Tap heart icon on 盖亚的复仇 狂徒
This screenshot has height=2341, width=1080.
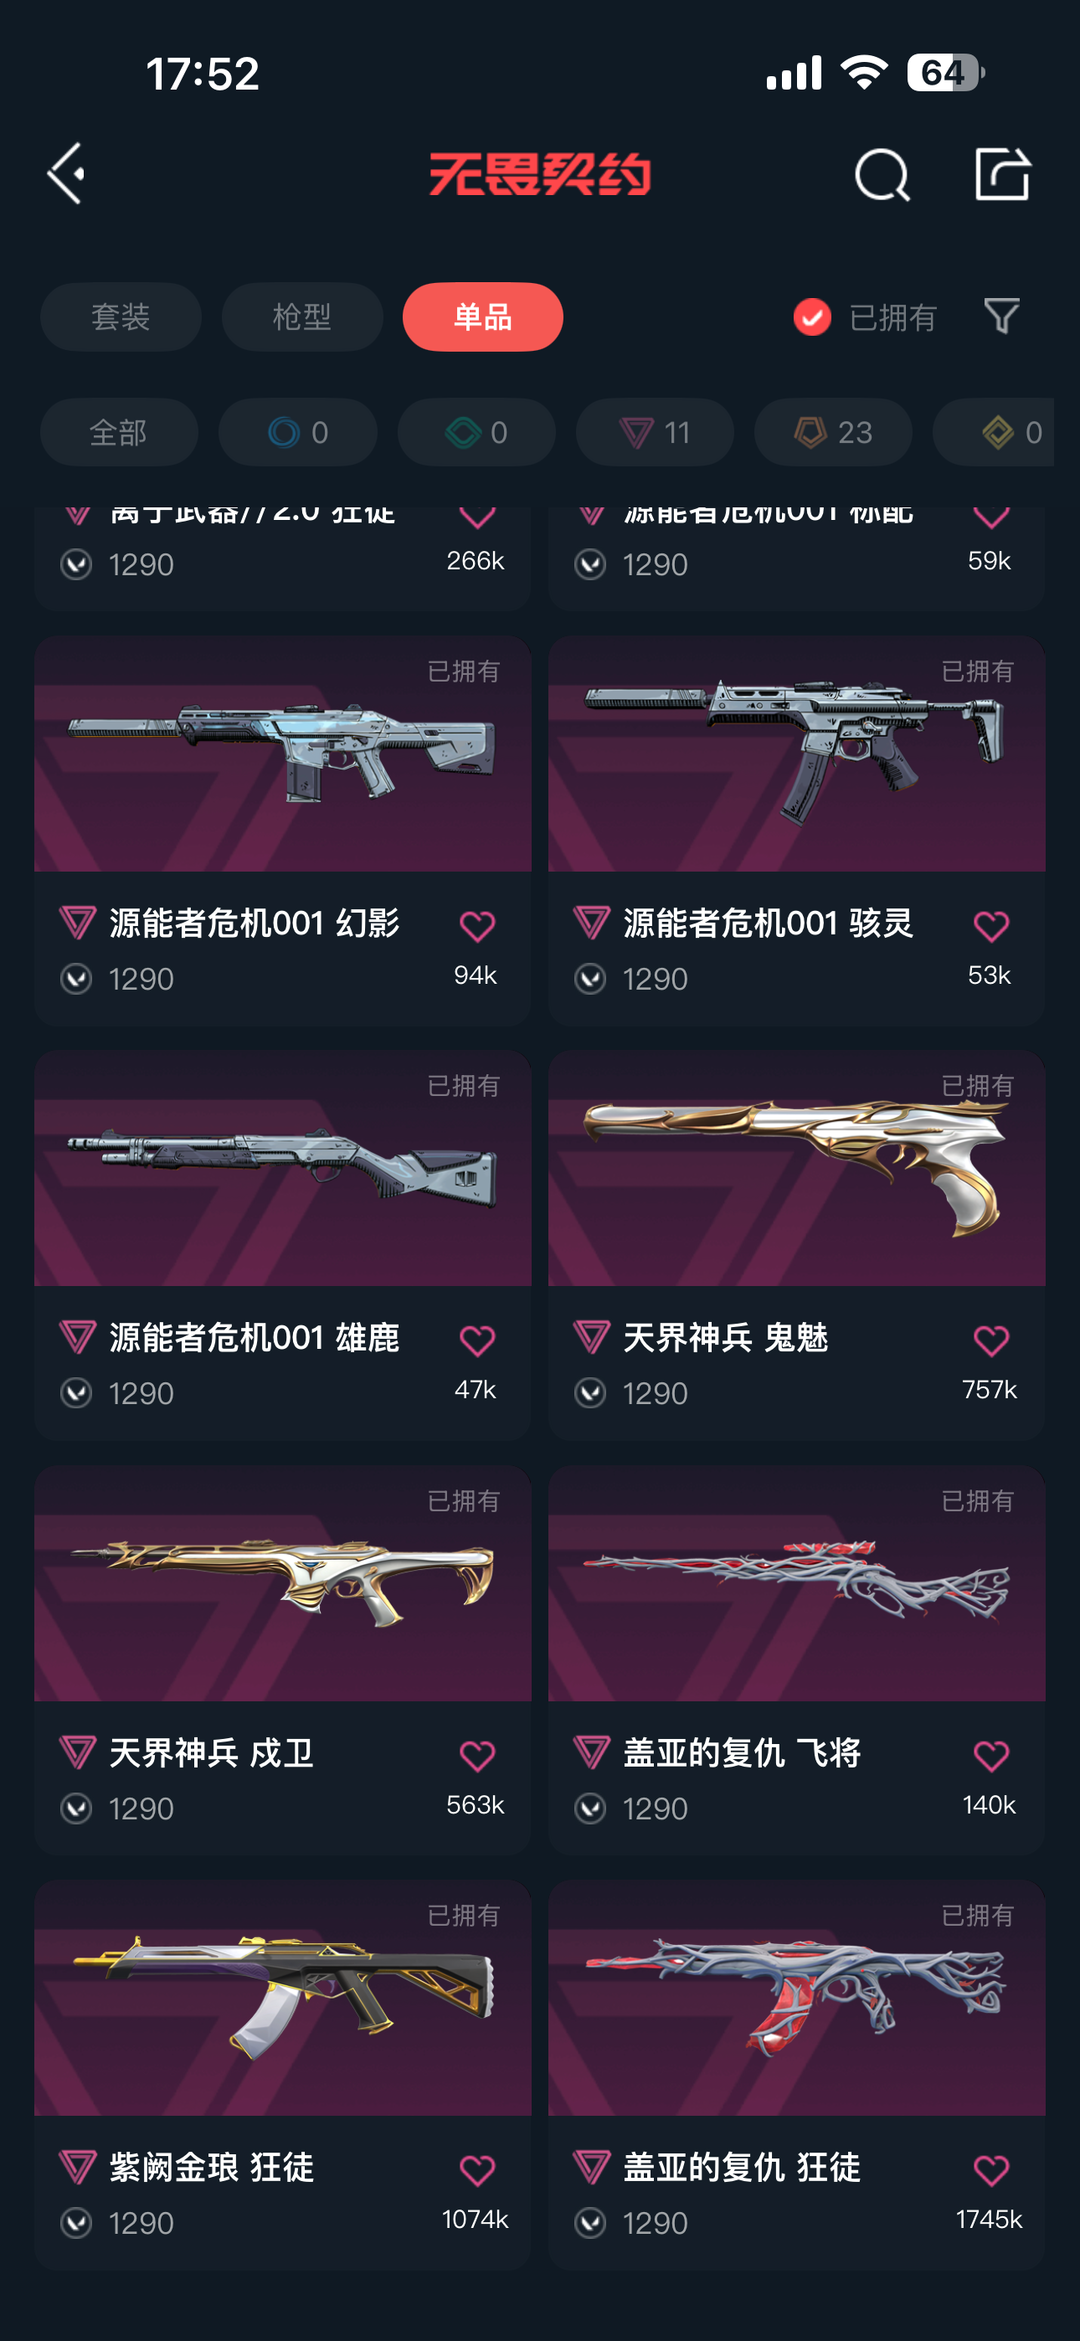pos(991,2170)
